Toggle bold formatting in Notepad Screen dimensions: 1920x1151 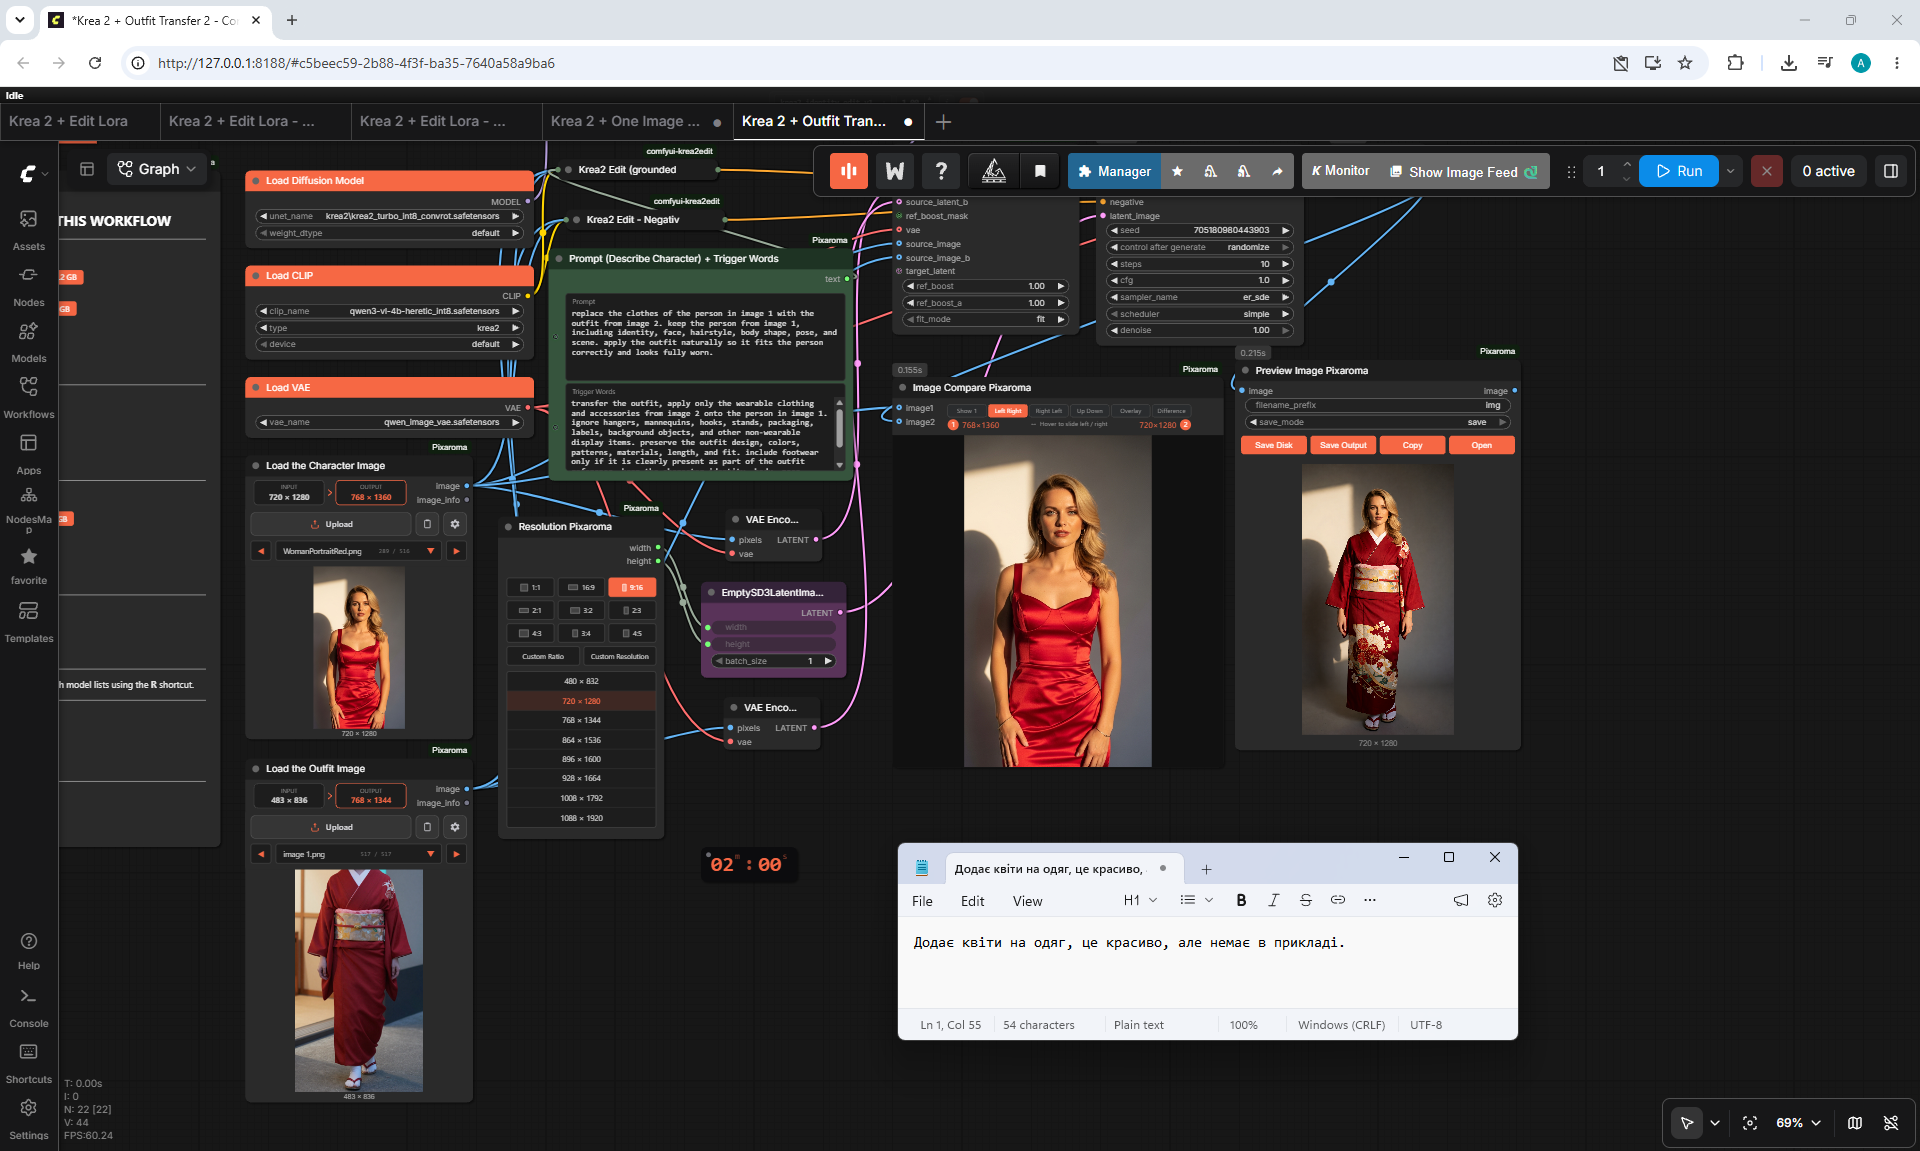coord(1241,900)
